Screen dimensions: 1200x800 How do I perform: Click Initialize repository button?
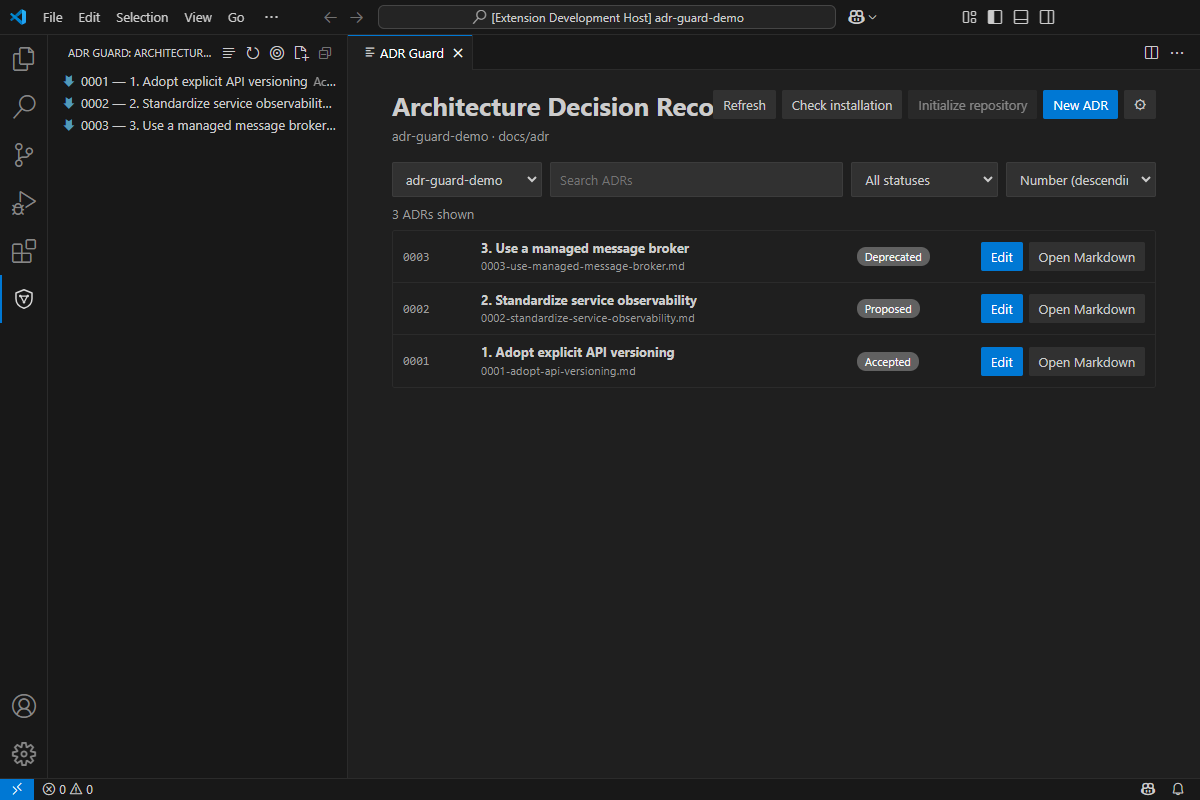tap(973, 105)
